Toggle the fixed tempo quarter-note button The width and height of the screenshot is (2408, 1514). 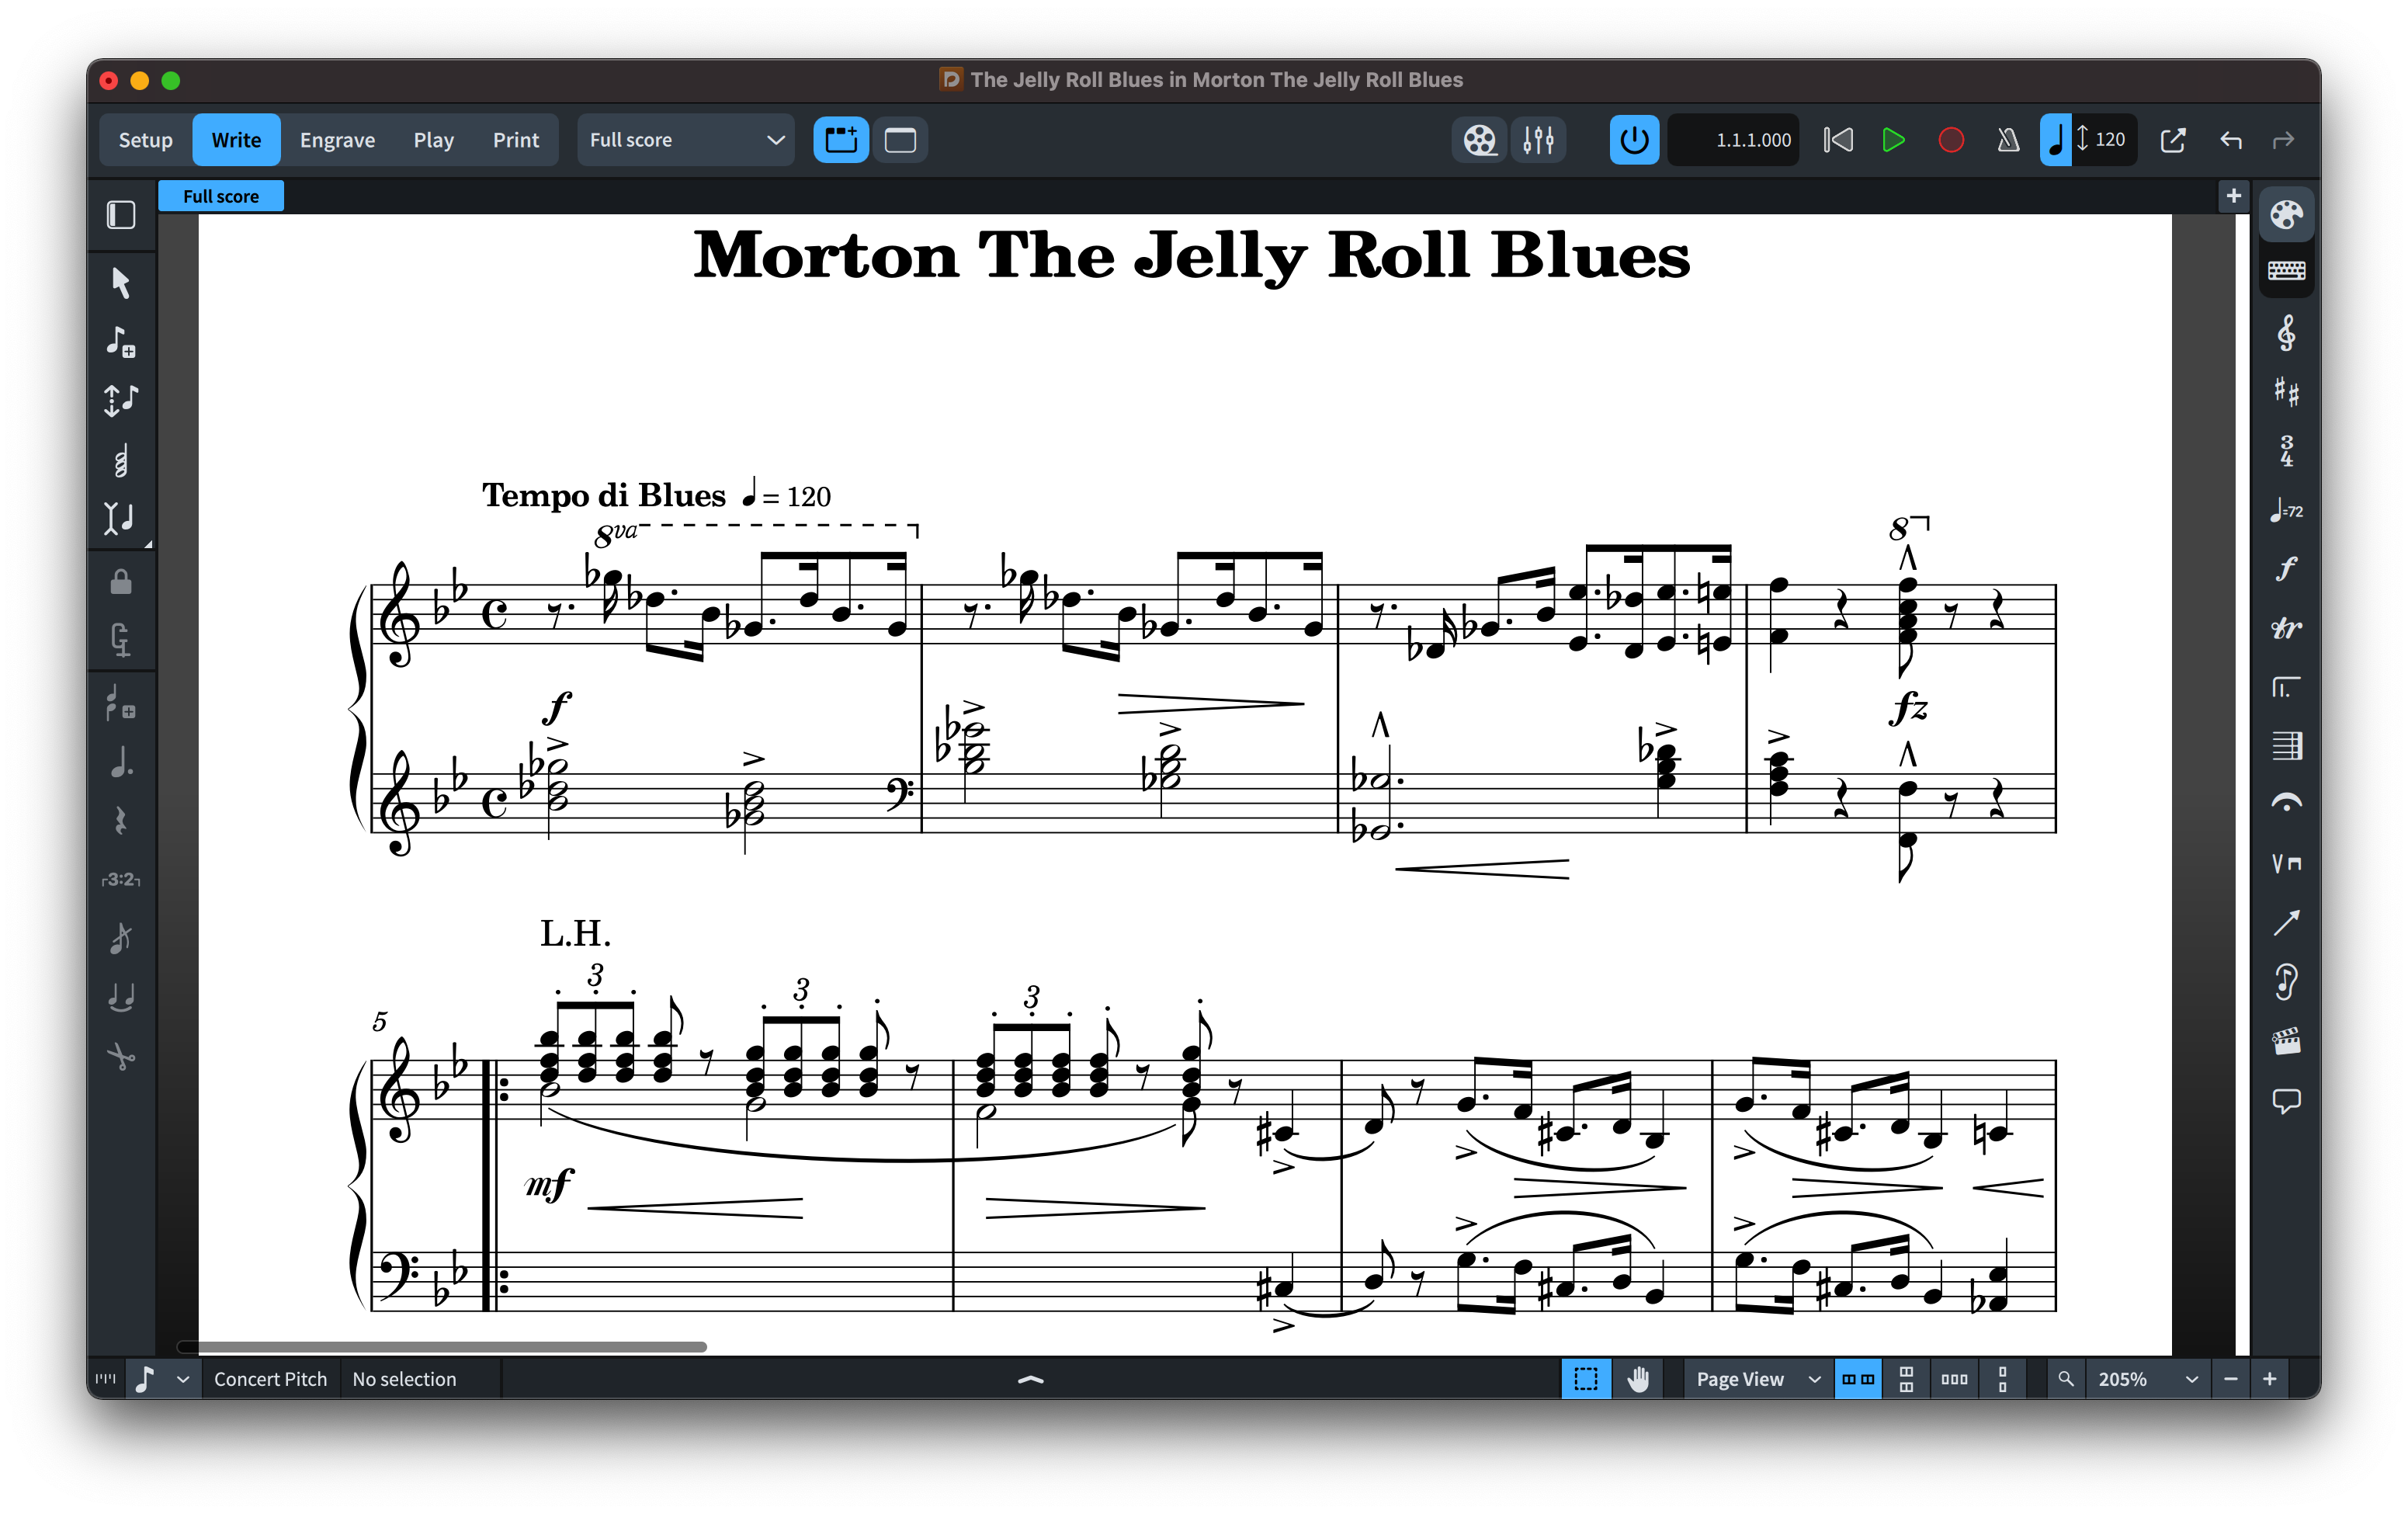pos(2055,140)
